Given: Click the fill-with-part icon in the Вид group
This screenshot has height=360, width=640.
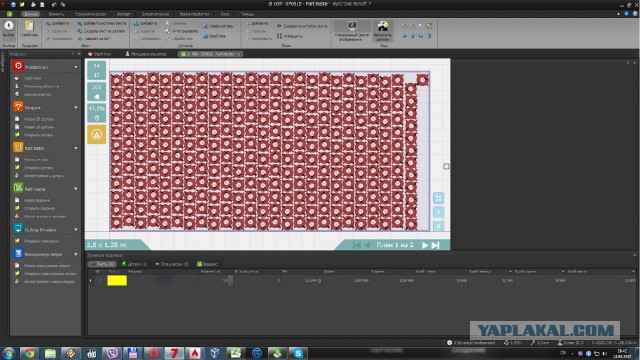Looking at the screenshot, I should pyautogui.click(x=382, y=31).
